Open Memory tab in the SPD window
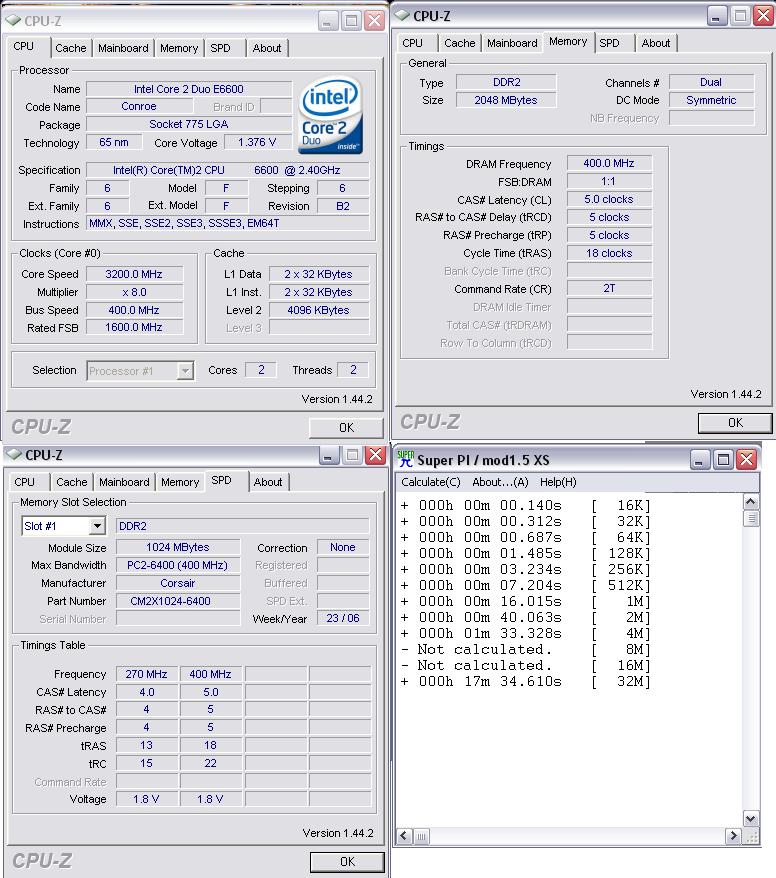Screen dimensions: 776x878 (x=180, y=482)
